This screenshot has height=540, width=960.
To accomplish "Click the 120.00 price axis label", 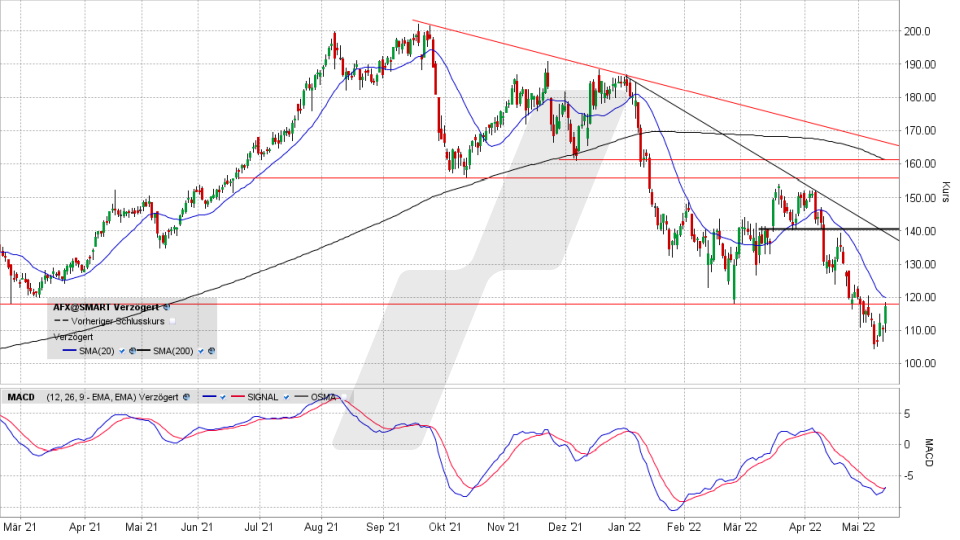I will pyautogui.click(x=920, y=297).
